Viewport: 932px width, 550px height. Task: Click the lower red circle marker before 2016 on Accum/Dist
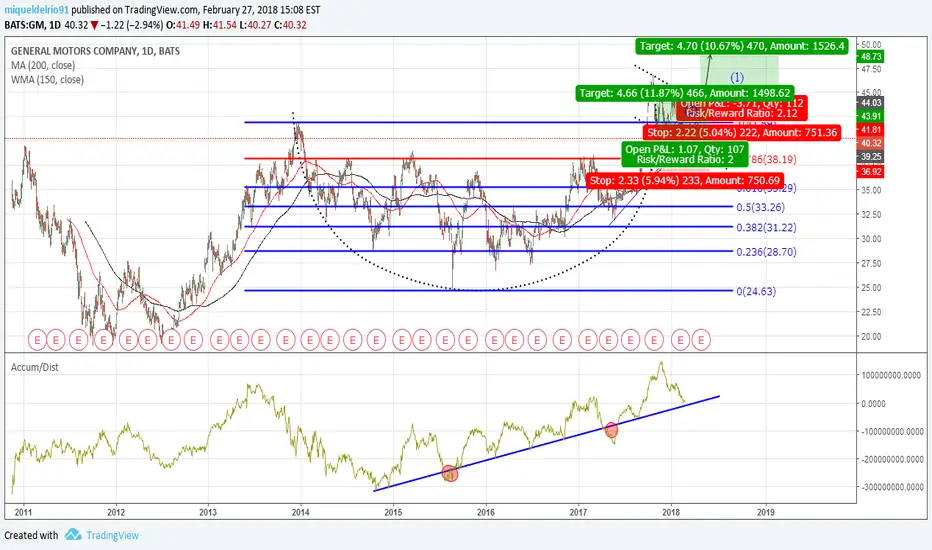coord(450,473)
